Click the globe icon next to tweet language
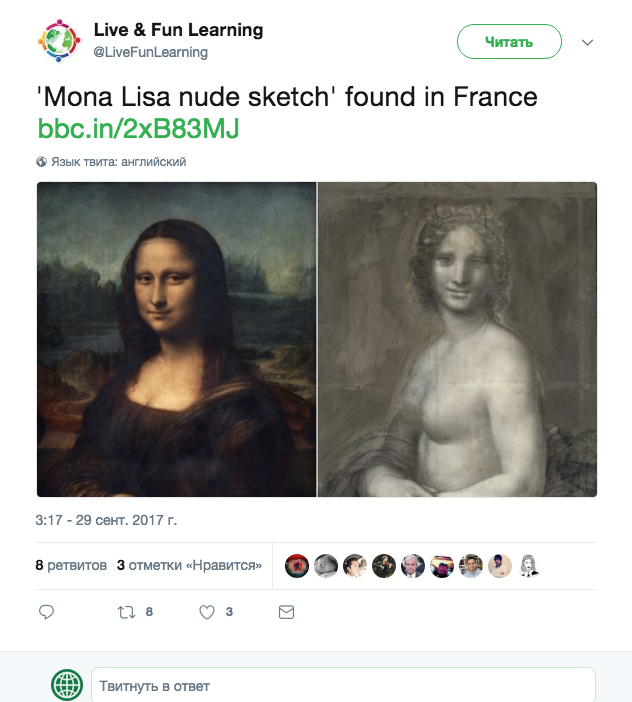This screenshot has width=632, height=702. (42, 162)
